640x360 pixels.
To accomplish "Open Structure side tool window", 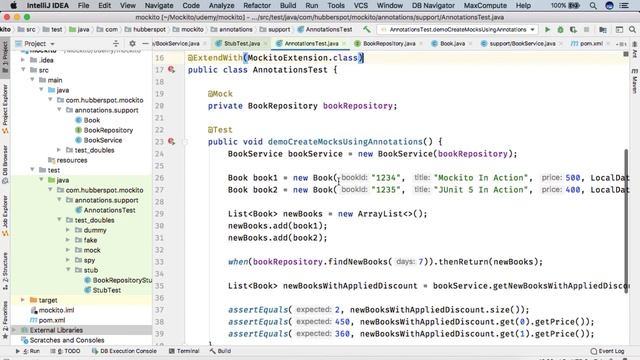I will (x=5, y=271).
